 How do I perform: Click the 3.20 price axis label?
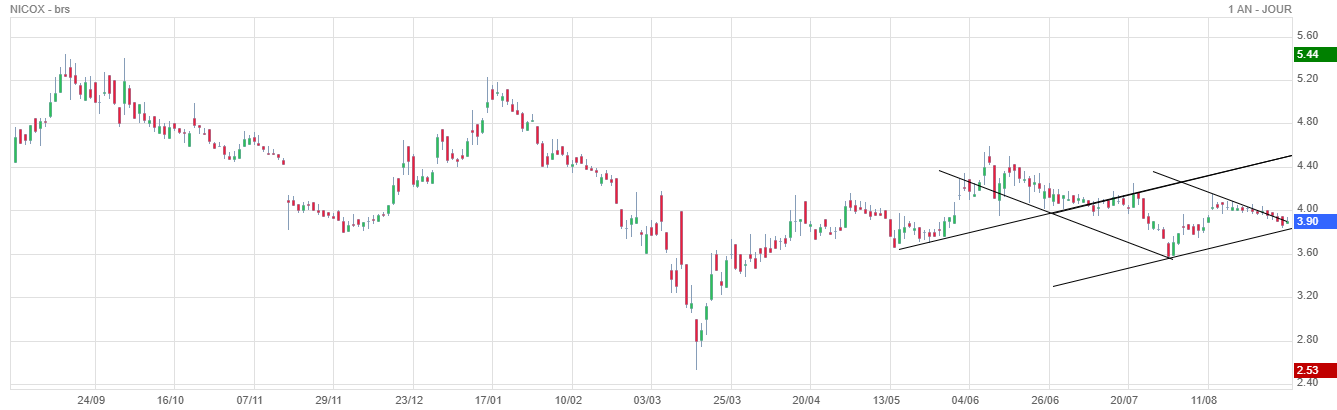click(x=1306, y=296)
